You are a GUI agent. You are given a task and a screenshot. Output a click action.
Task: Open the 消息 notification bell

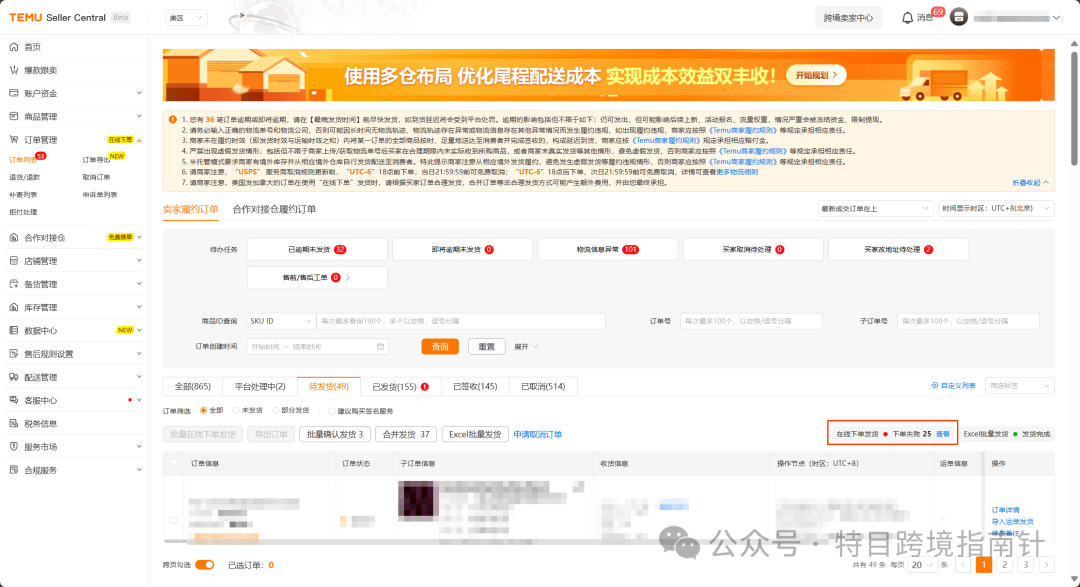pyautogui.click(x=907, y=18)
